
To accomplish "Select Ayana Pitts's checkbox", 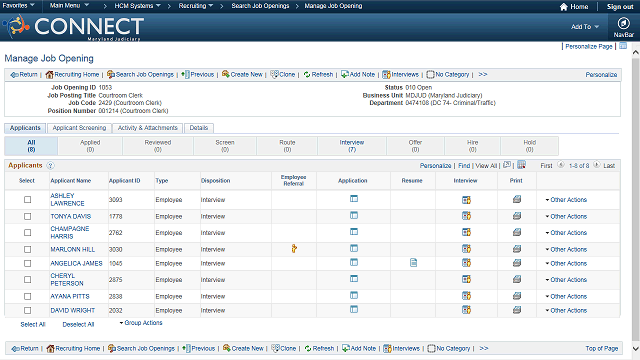I will point(27,296).
